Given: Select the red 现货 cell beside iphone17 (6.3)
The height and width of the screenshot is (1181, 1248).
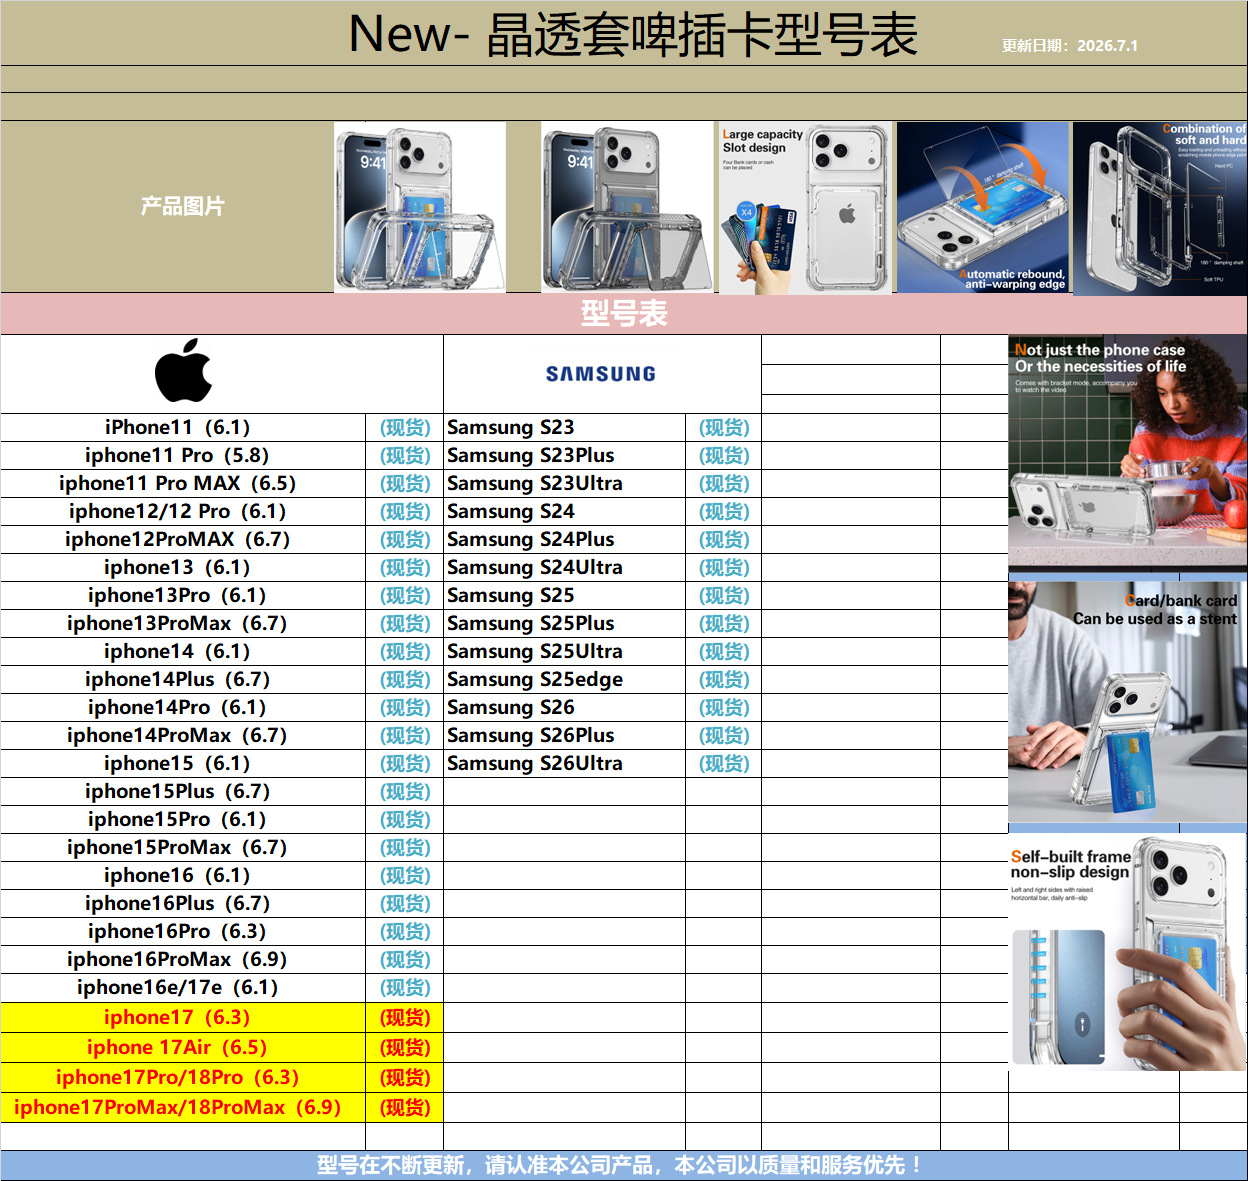Looking at the screenshot, I should click(405, 1018).
